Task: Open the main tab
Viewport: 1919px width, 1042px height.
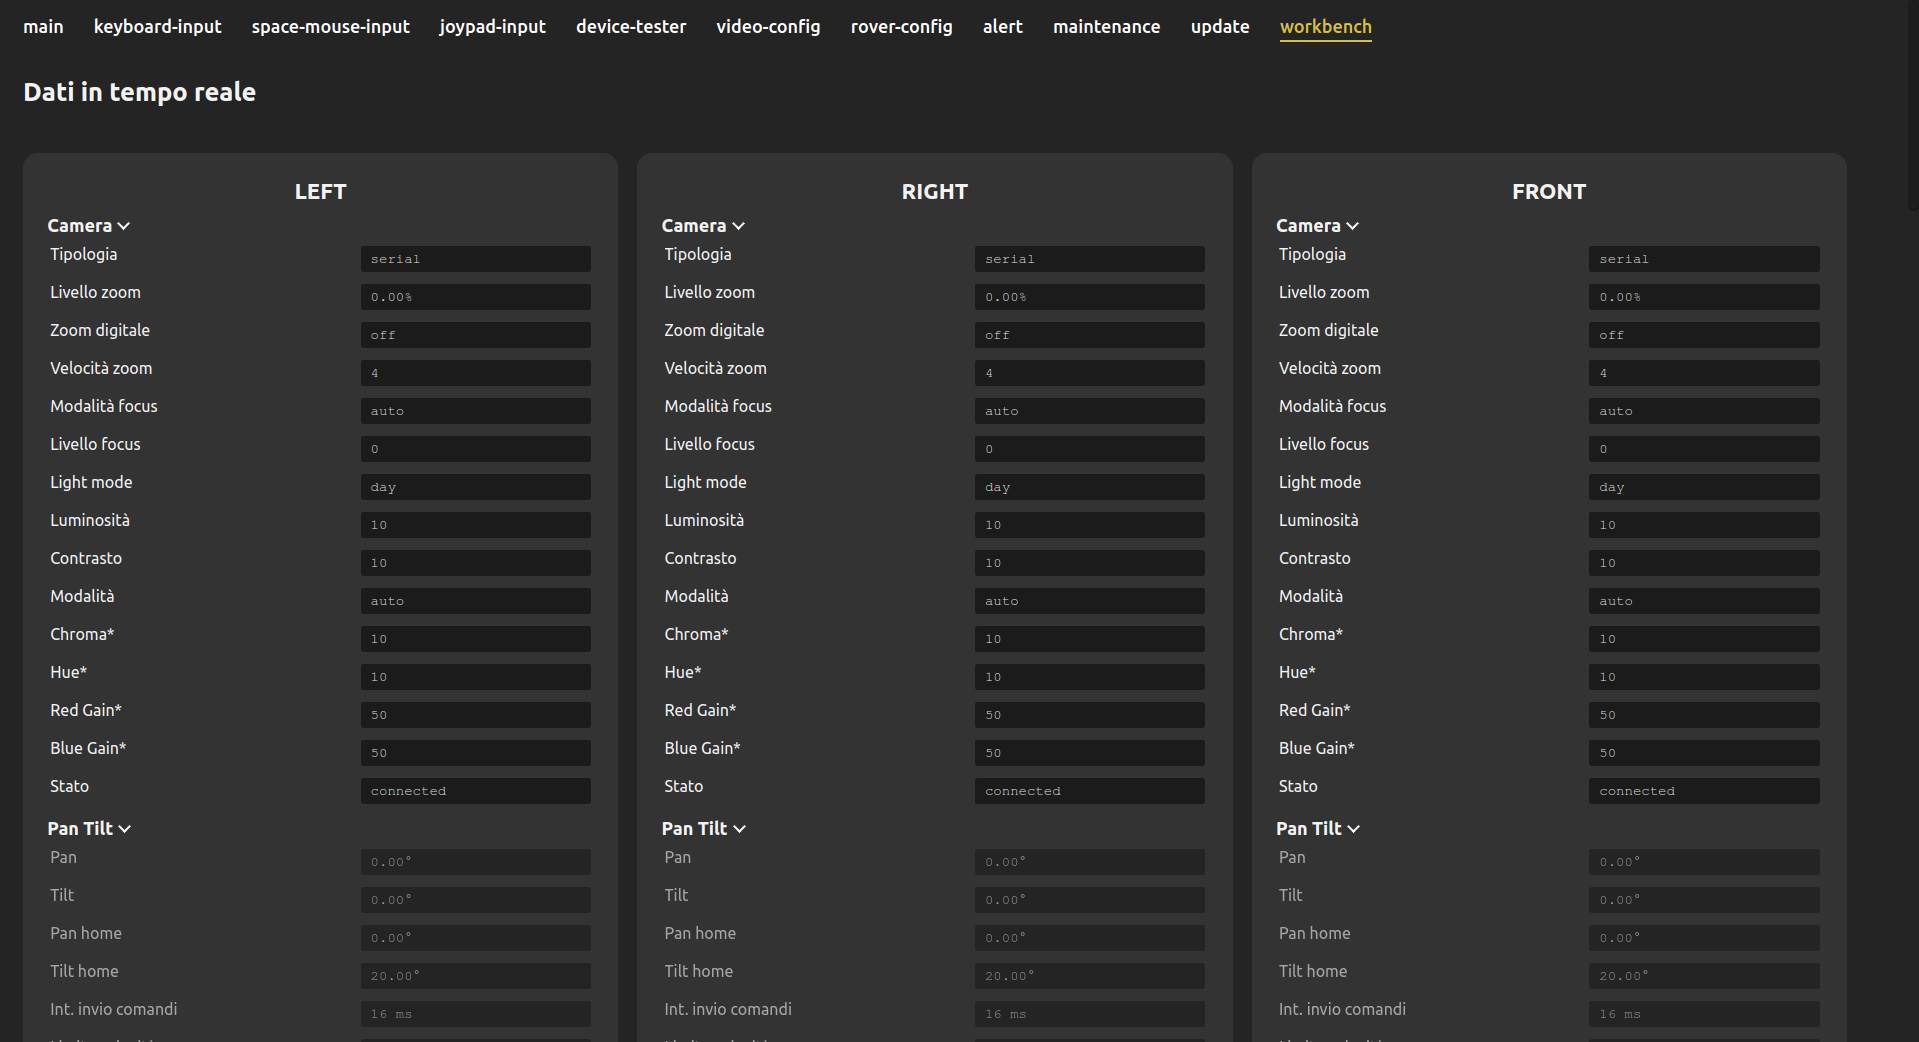Action: 43,27
